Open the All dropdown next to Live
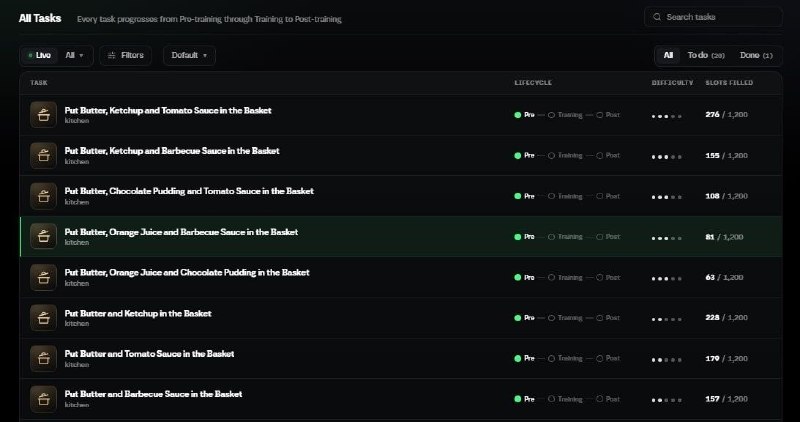This screenshot has height=422, width=800. point(74,55)
